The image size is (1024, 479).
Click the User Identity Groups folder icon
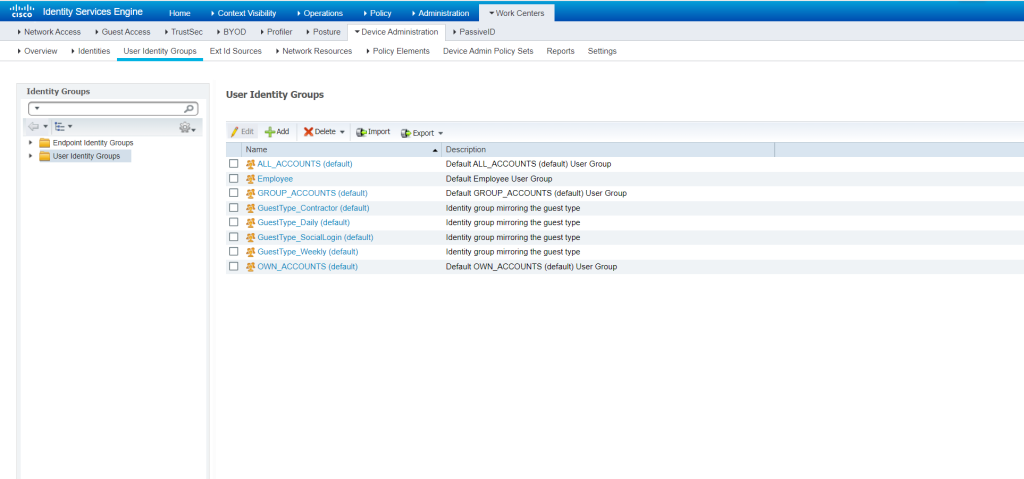click(x=44, y=156)
